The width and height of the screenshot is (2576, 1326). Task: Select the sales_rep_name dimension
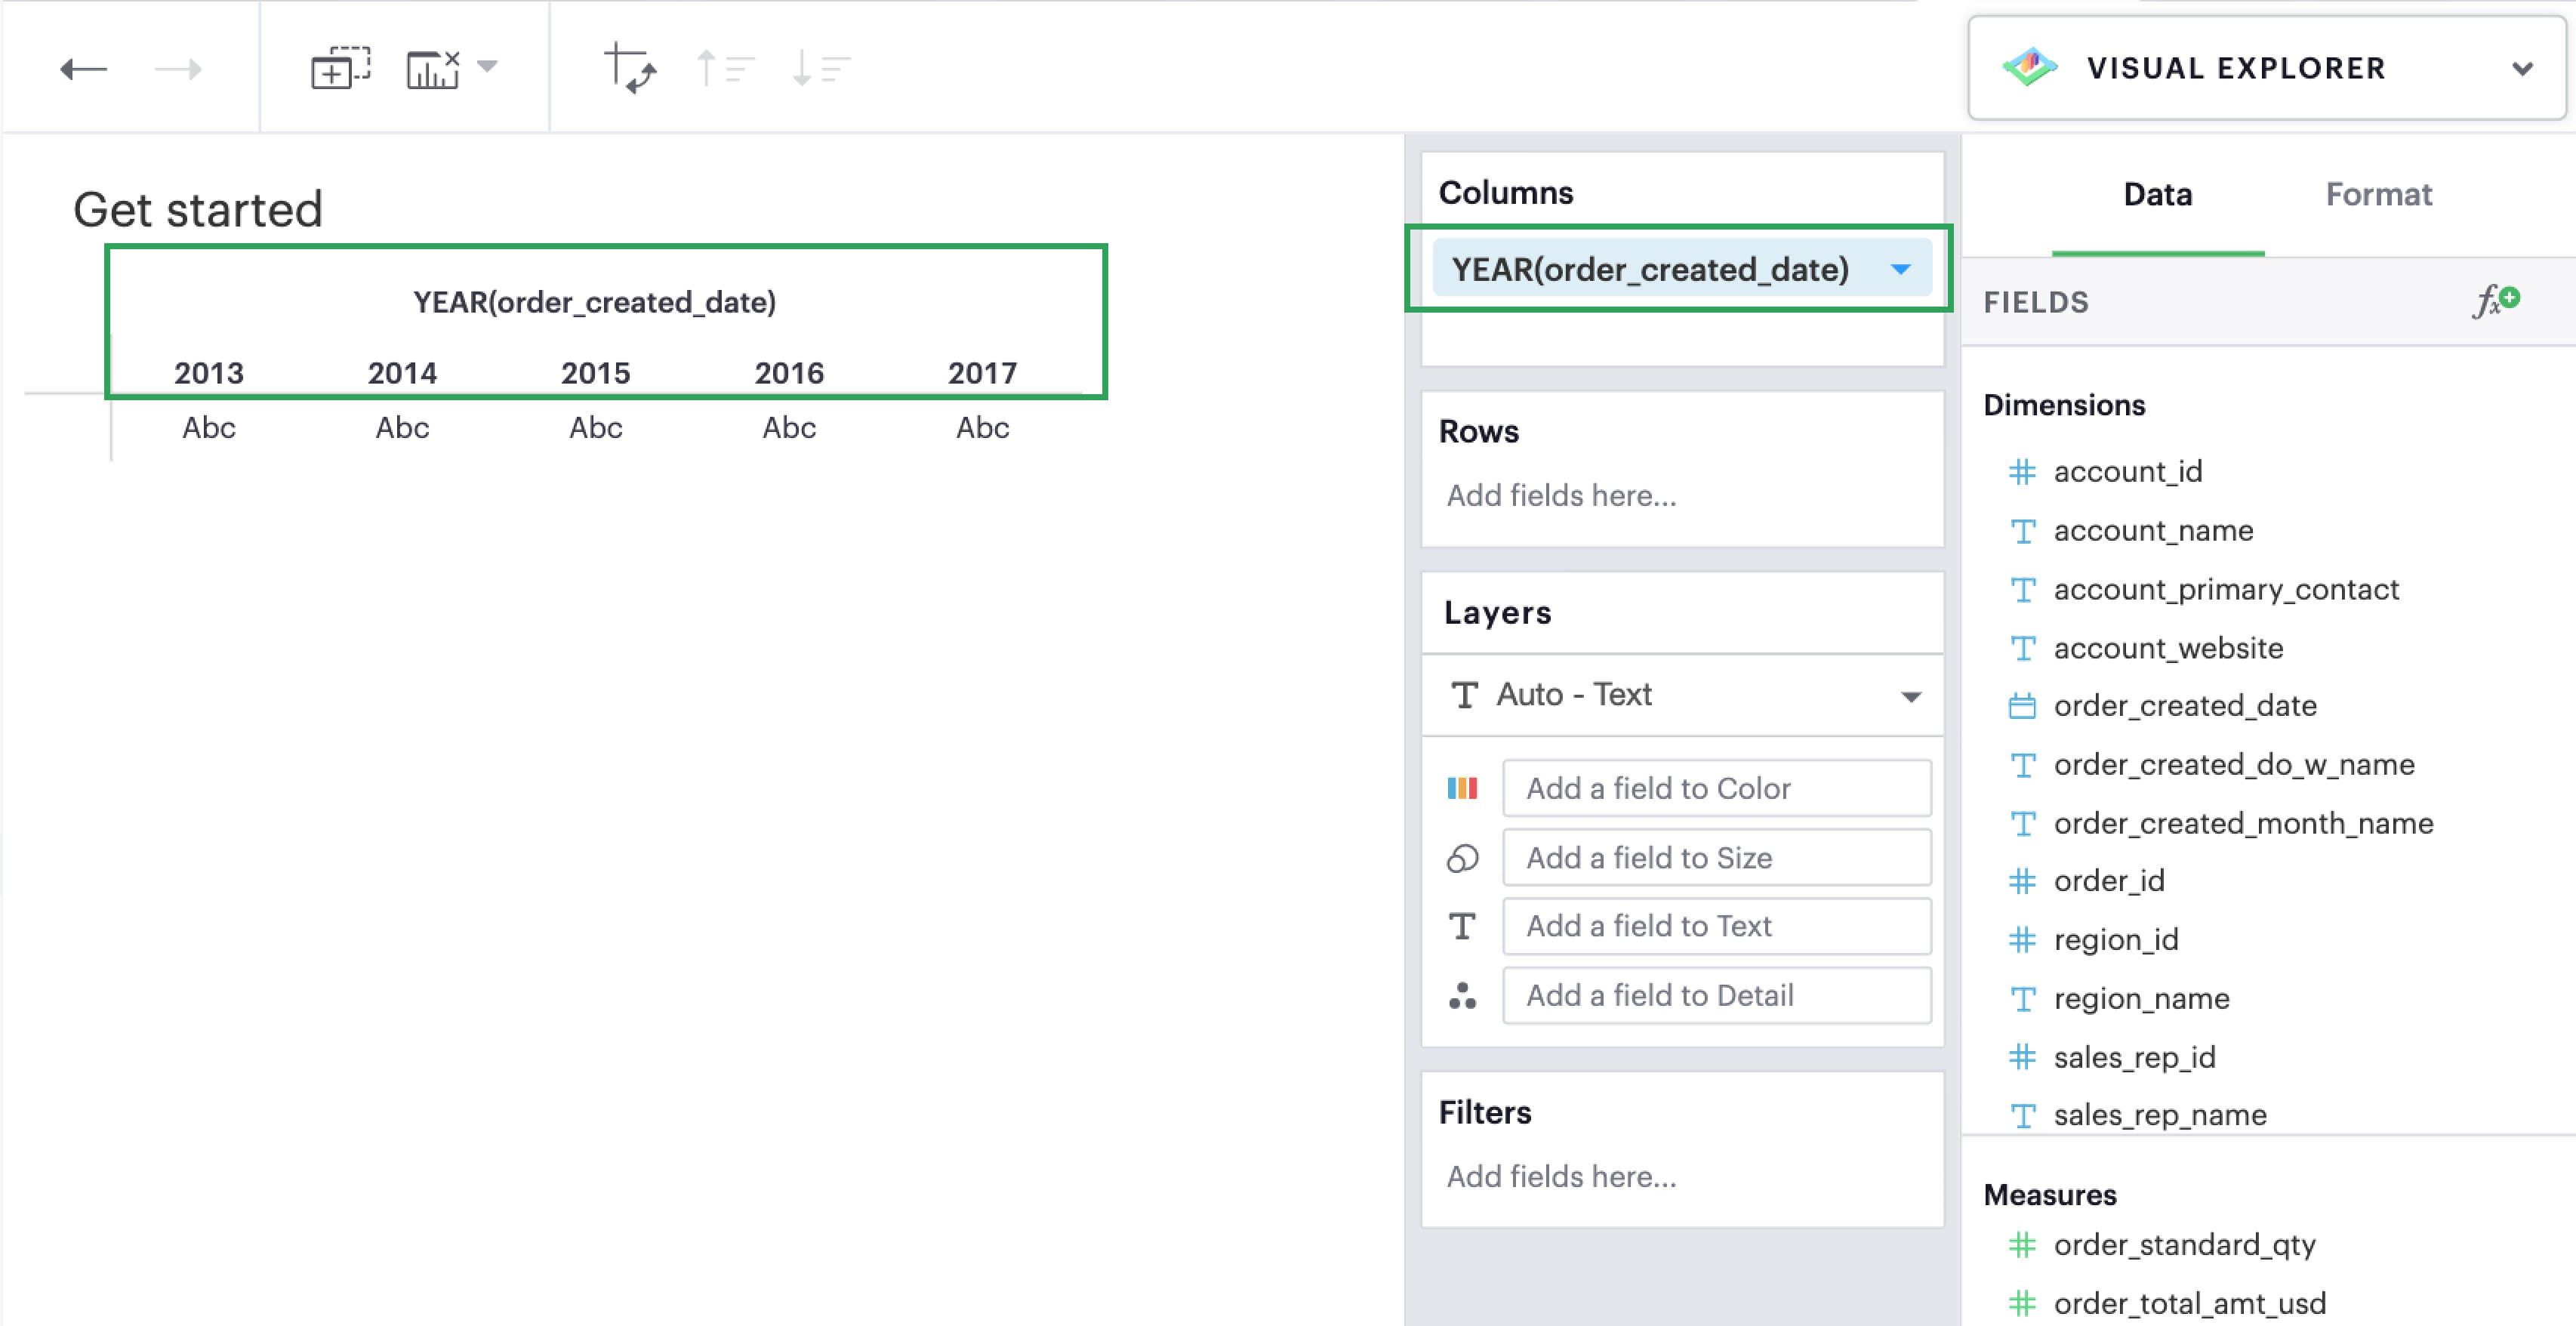tap(2160, 1114)
